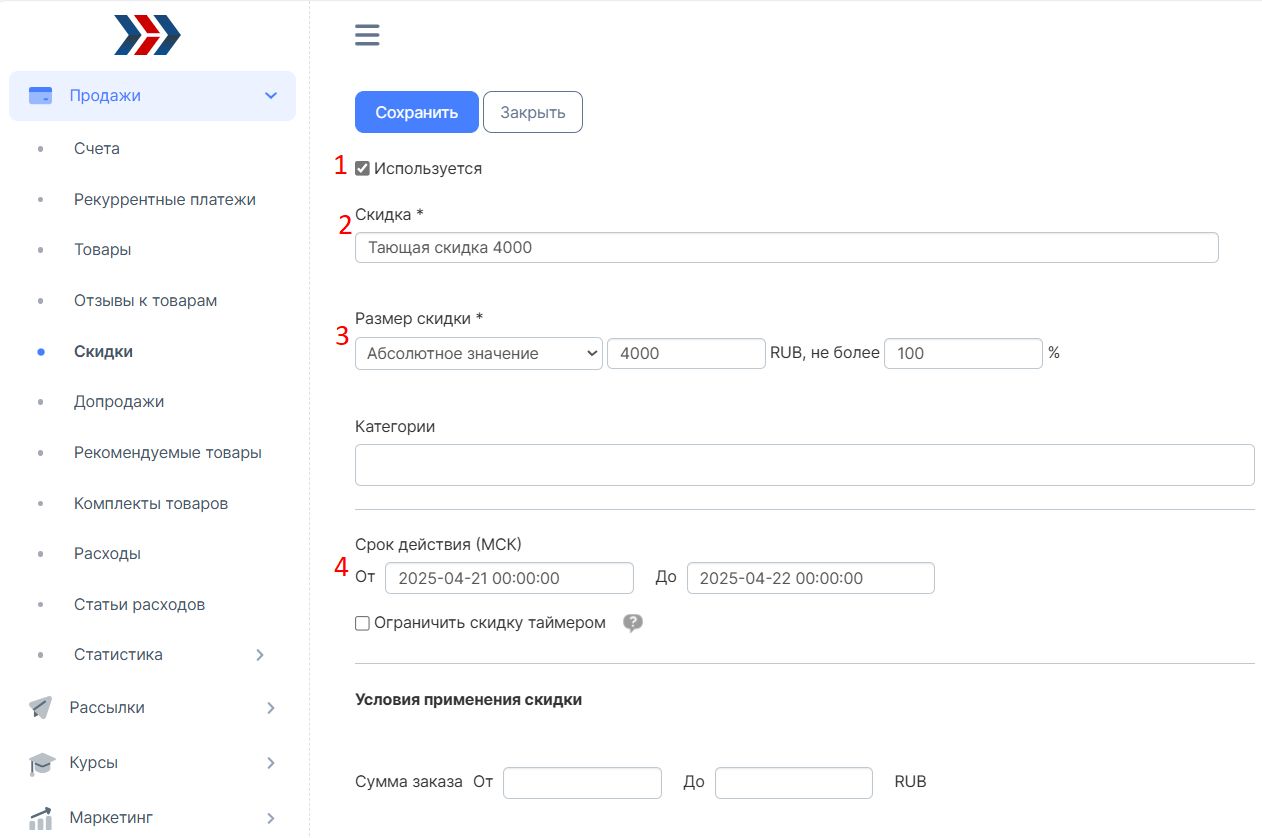The width and height of the screenshot is (1262, 838).
Task: Click the Рассылки paper plane icon
Action: [40, 708]
